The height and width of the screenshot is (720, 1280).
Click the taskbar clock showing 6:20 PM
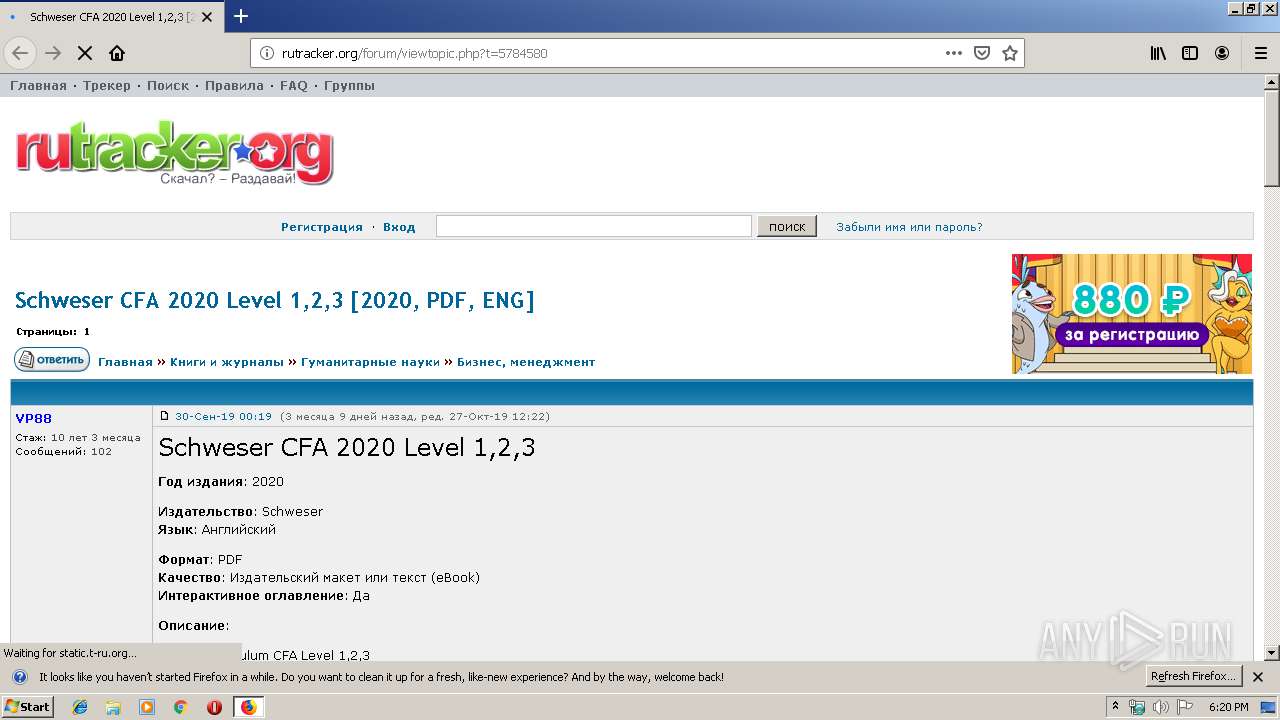[x=1228, y=707]
